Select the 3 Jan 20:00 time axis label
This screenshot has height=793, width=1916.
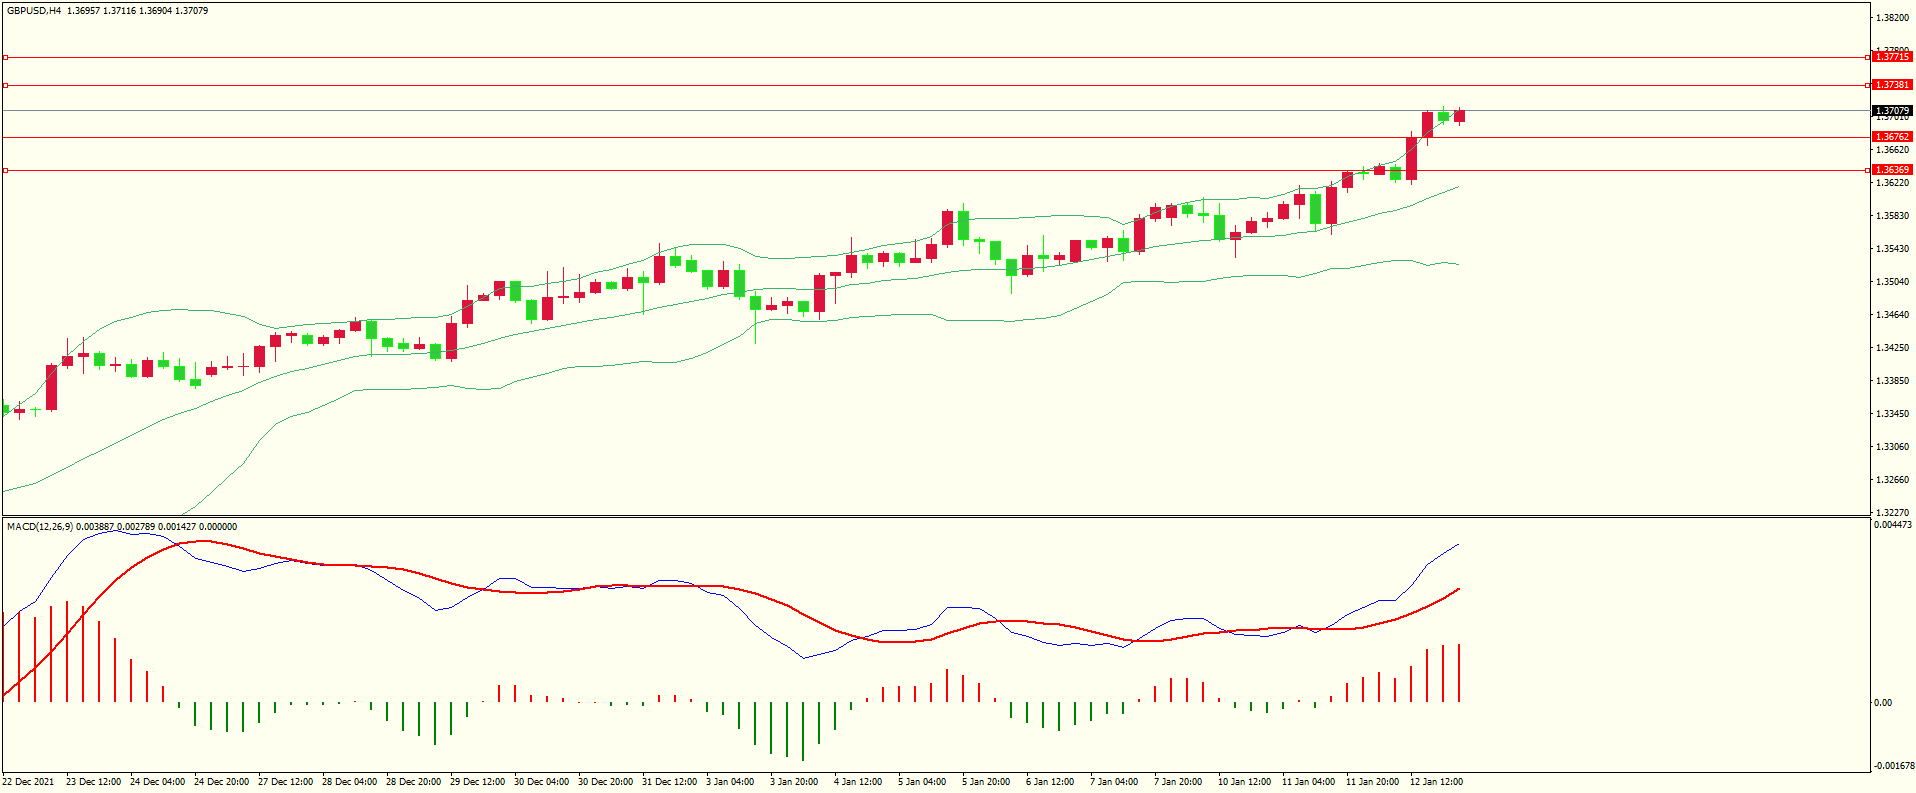tap(794, 782)
